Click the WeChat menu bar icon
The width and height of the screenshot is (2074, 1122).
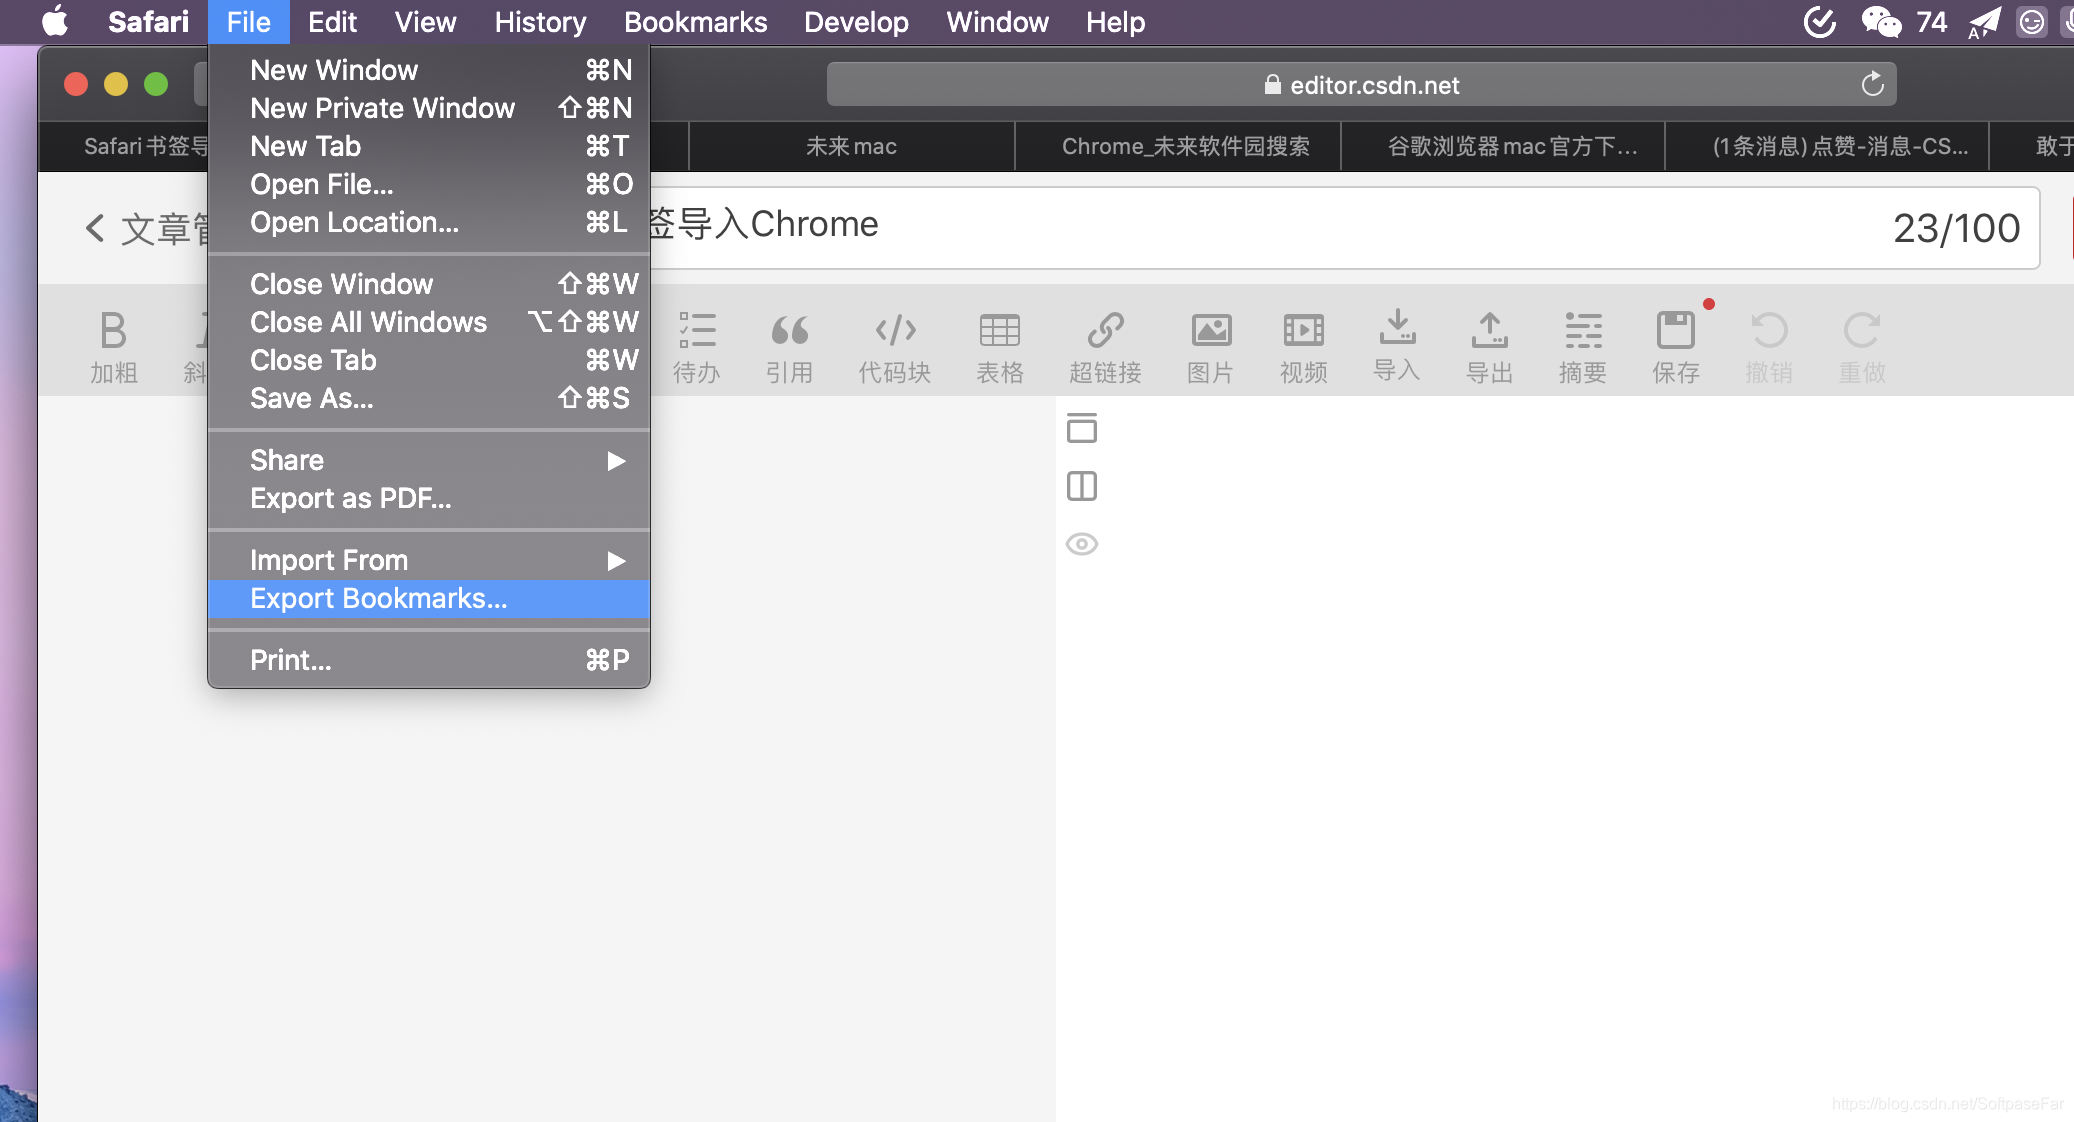[1881, 21]
